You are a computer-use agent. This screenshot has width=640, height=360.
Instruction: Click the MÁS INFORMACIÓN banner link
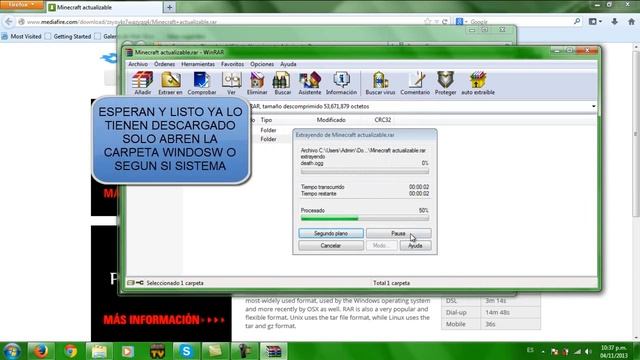coord(164,320)
